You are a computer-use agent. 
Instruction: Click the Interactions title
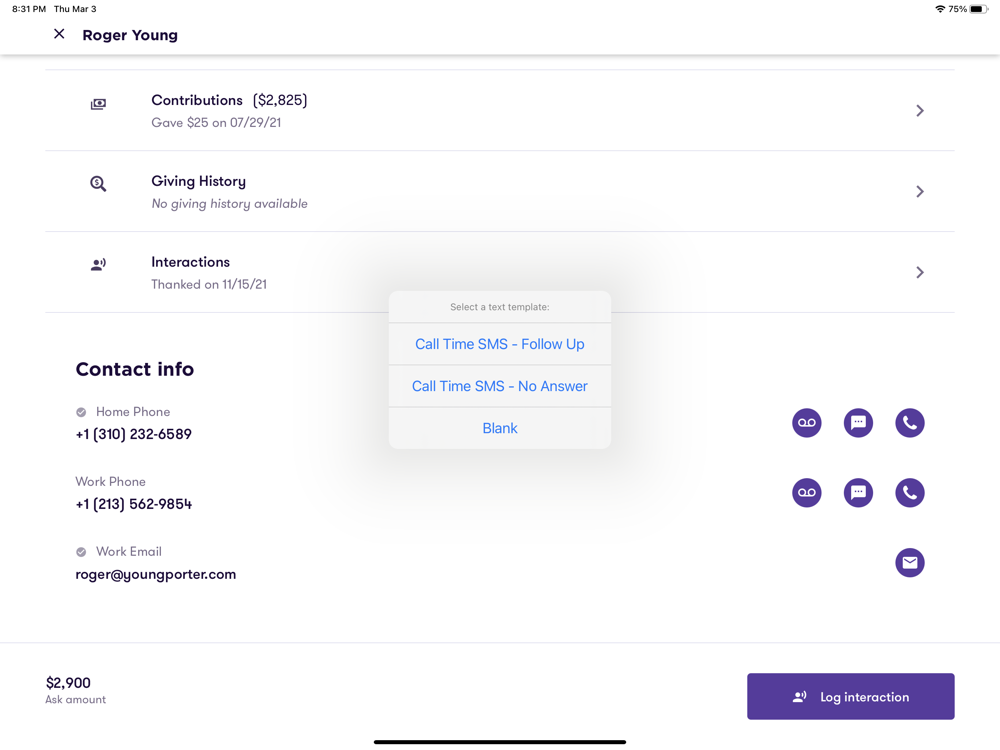191,262
